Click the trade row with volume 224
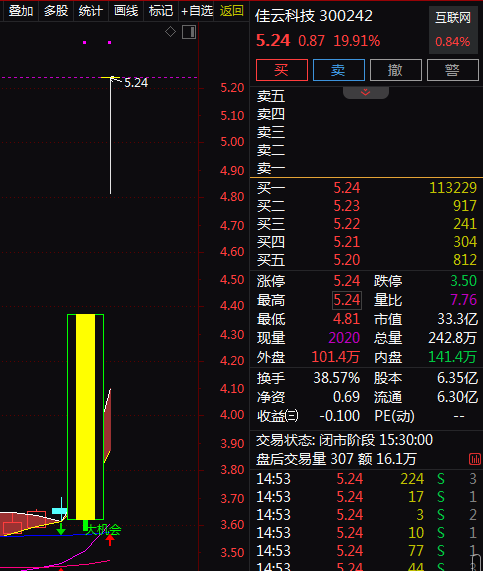Image resolution: width=483 pixels, height=571 pixels. coord(366,479)
